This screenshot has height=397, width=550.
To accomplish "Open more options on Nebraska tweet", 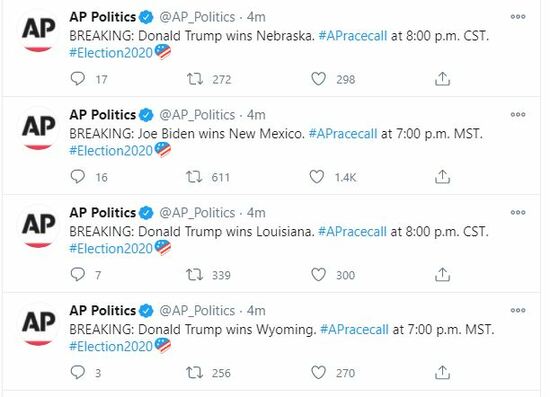I will pyautogui.click(x=518, y=16).
